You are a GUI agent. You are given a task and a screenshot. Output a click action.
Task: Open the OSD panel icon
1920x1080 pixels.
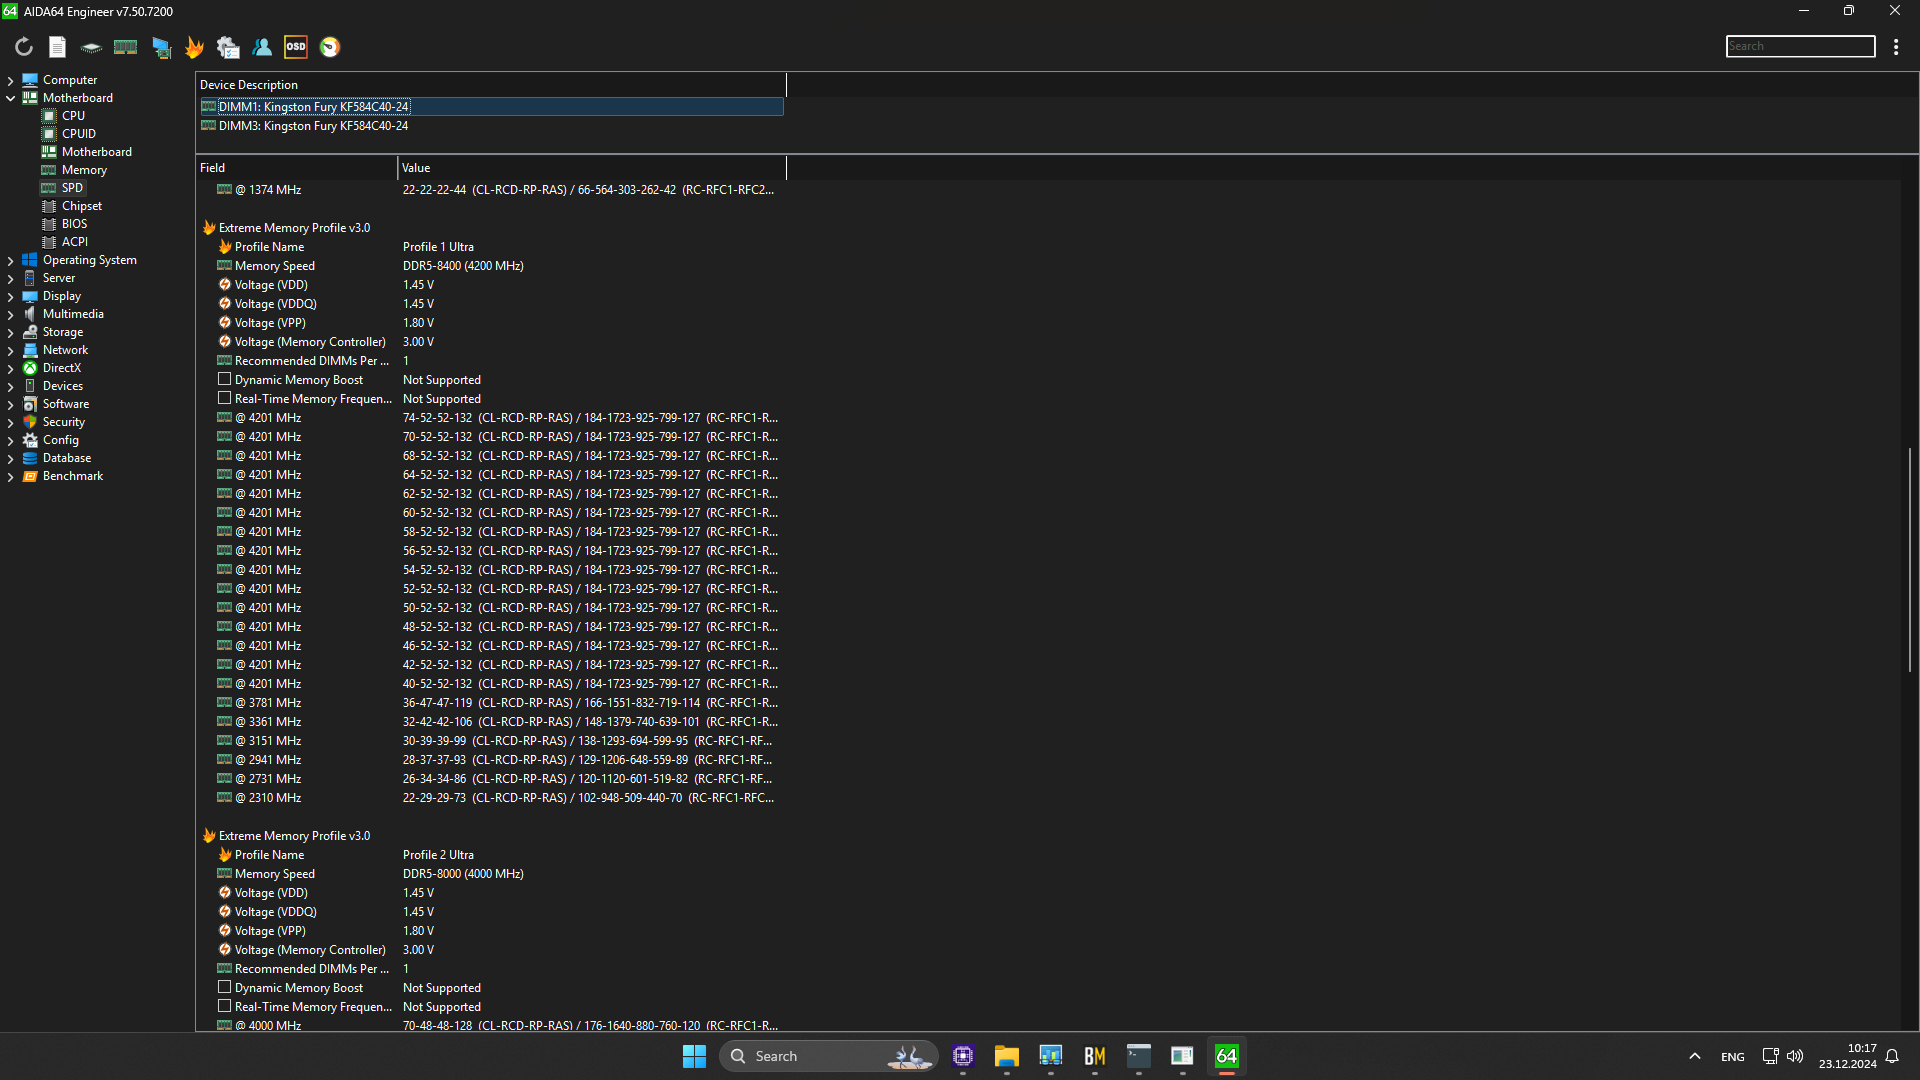point(296,47)
